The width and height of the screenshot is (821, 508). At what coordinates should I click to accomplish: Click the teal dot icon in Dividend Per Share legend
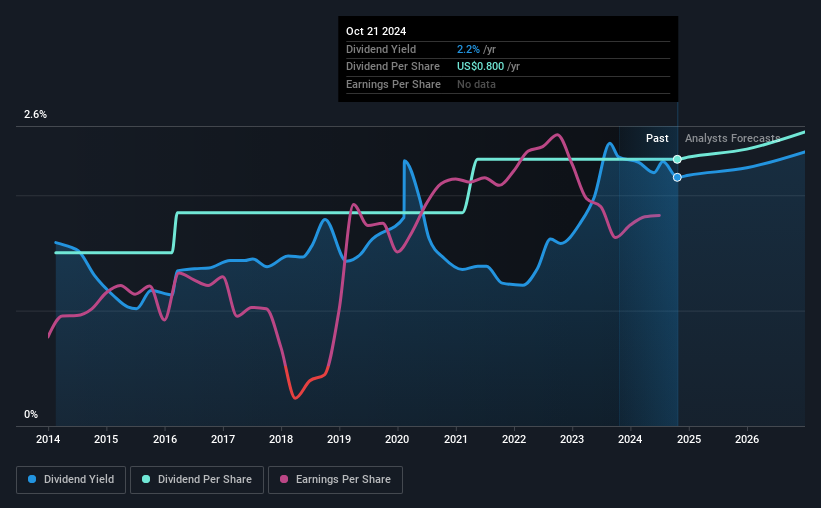pos(146,479)
